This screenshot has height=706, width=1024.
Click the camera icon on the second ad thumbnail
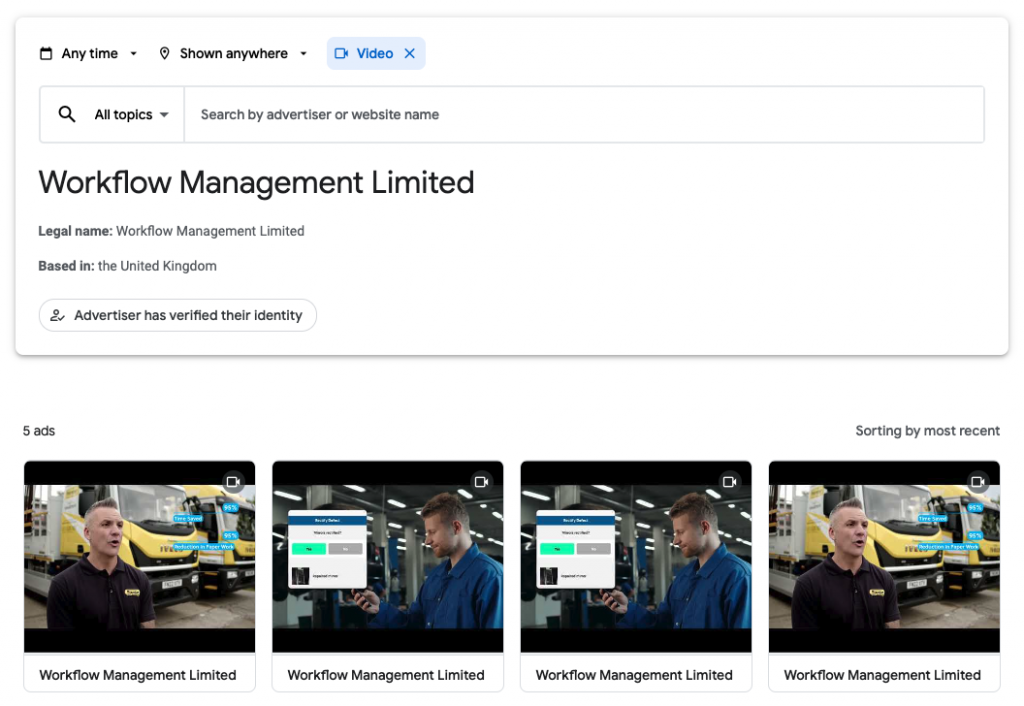482,481
